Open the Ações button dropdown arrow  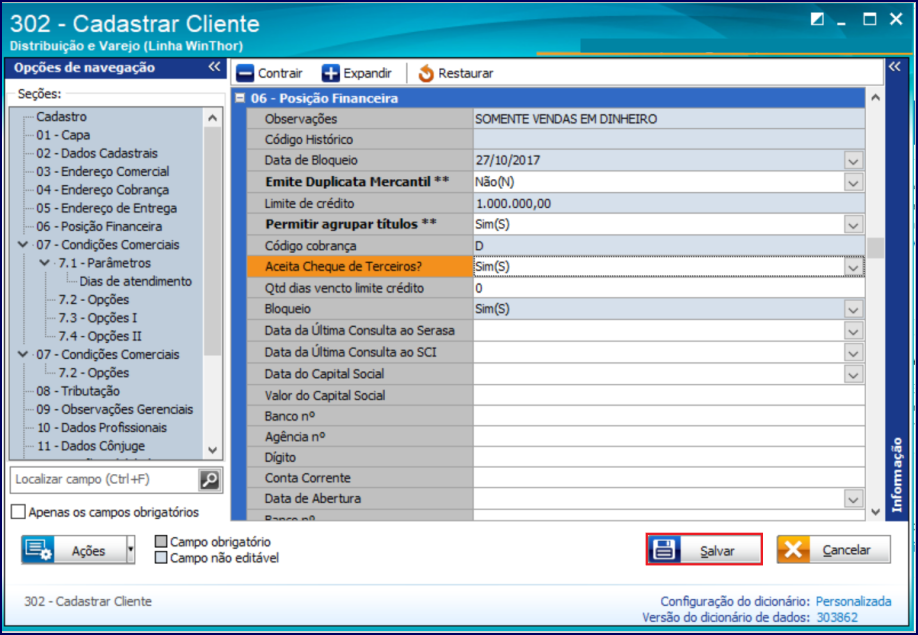(x=131, y=550)
